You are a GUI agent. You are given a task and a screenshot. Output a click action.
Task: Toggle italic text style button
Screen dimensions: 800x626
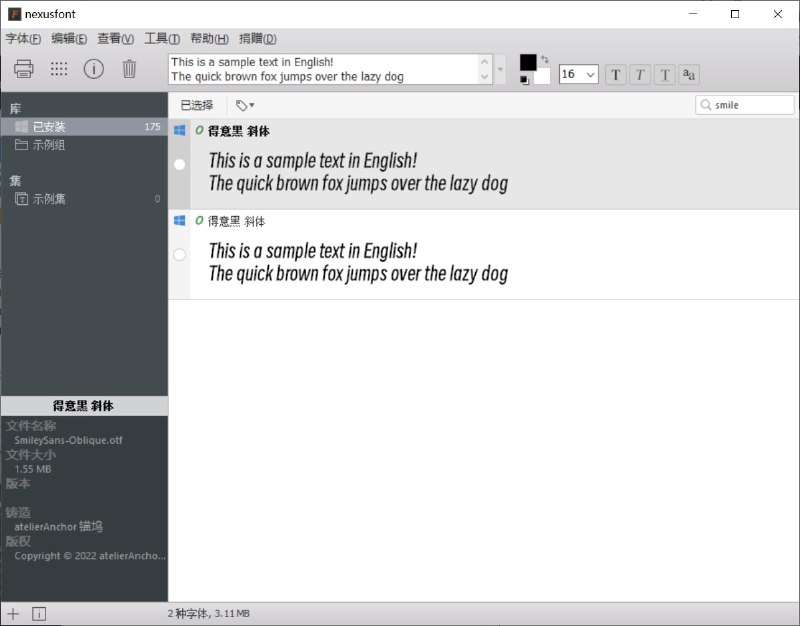640,74
